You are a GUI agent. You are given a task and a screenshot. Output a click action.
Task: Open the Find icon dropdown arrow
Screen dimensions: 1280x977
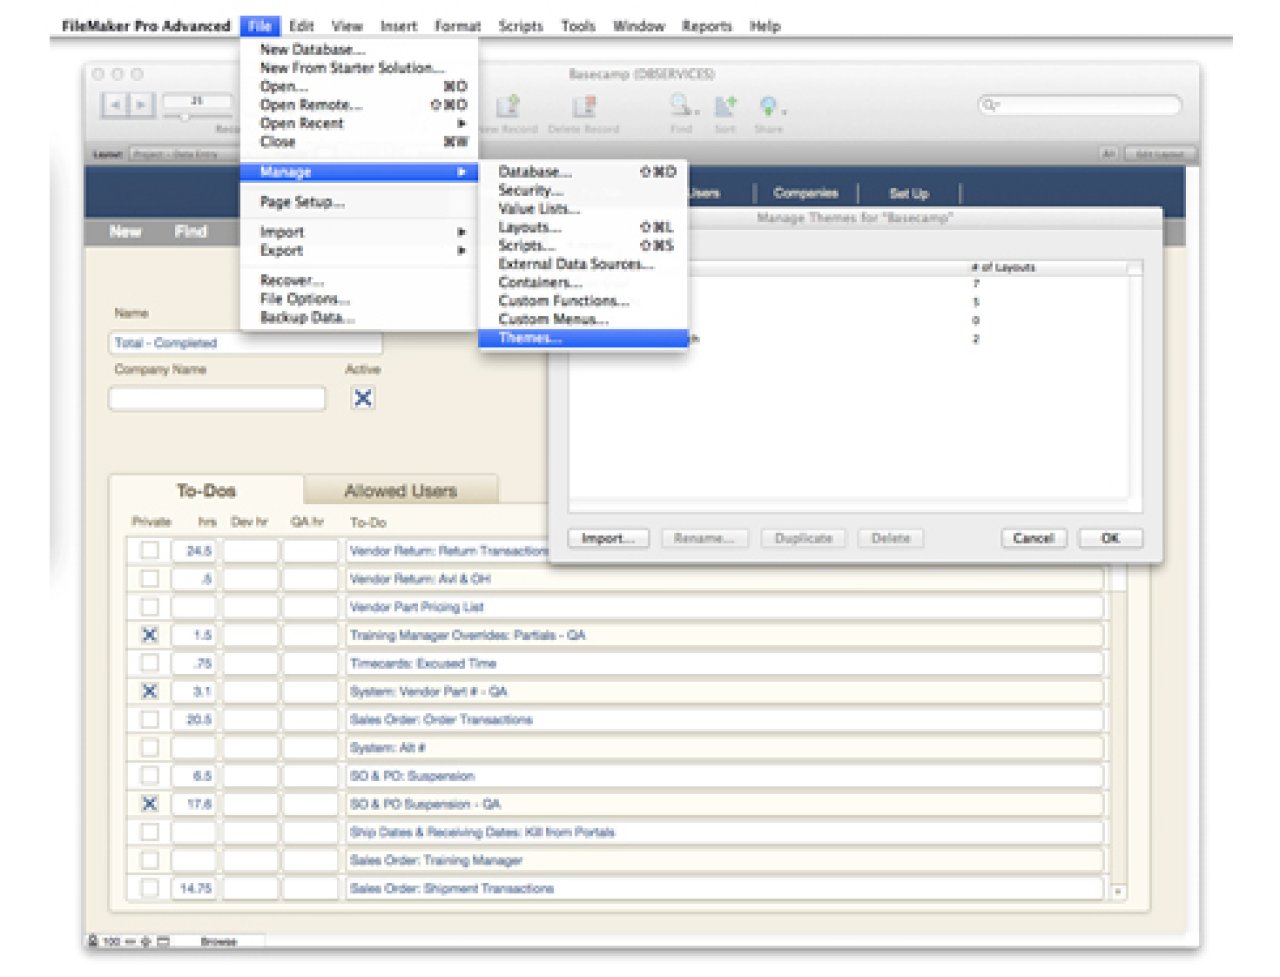click(x=696, y=110)
